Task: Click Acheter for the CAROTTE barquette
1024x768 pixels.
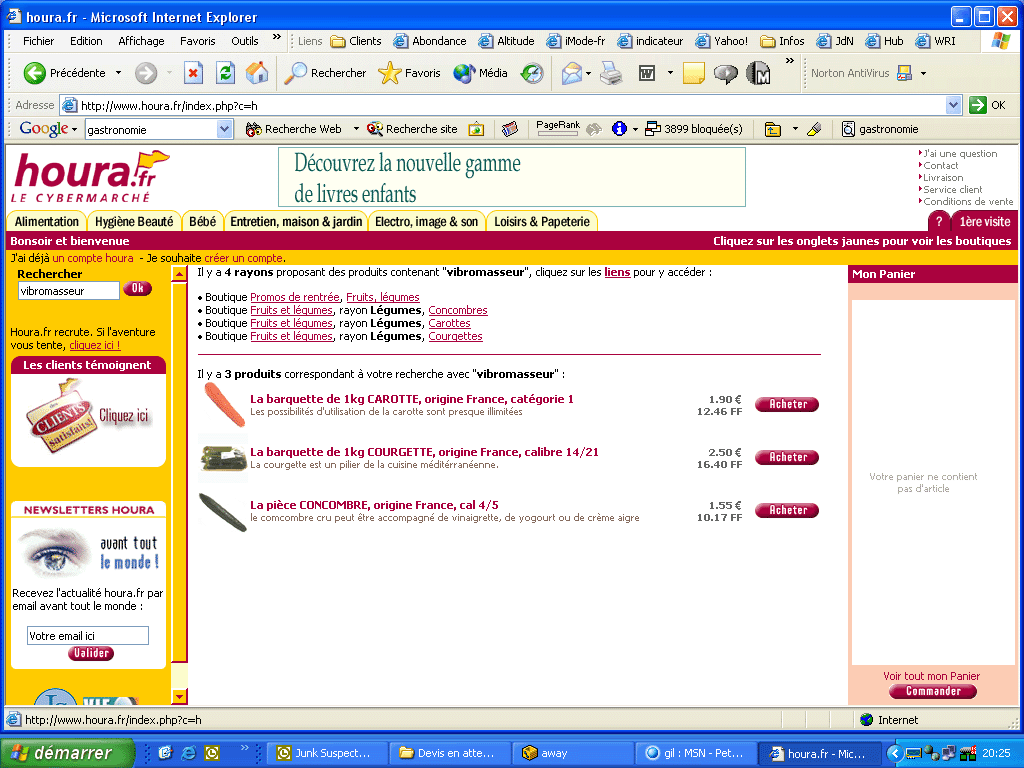Action: 787,404
